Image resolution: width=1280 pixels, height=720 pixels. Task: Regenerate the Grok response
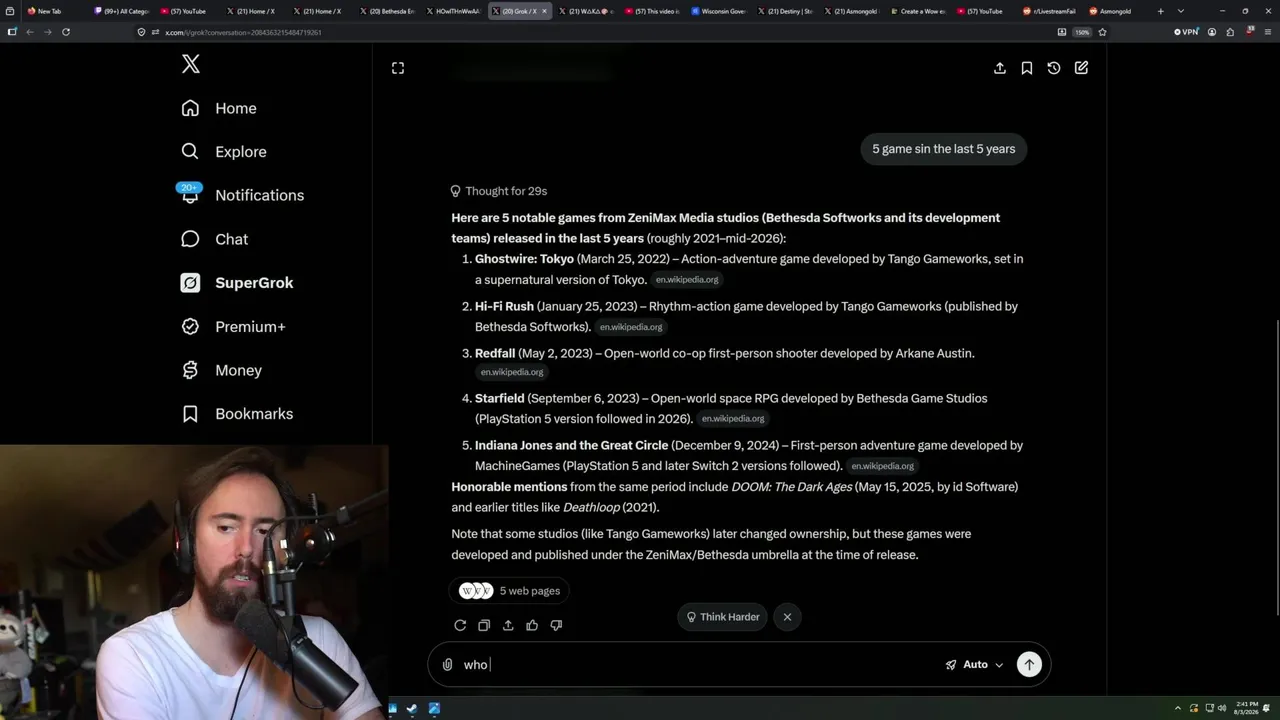click(460, 625)
